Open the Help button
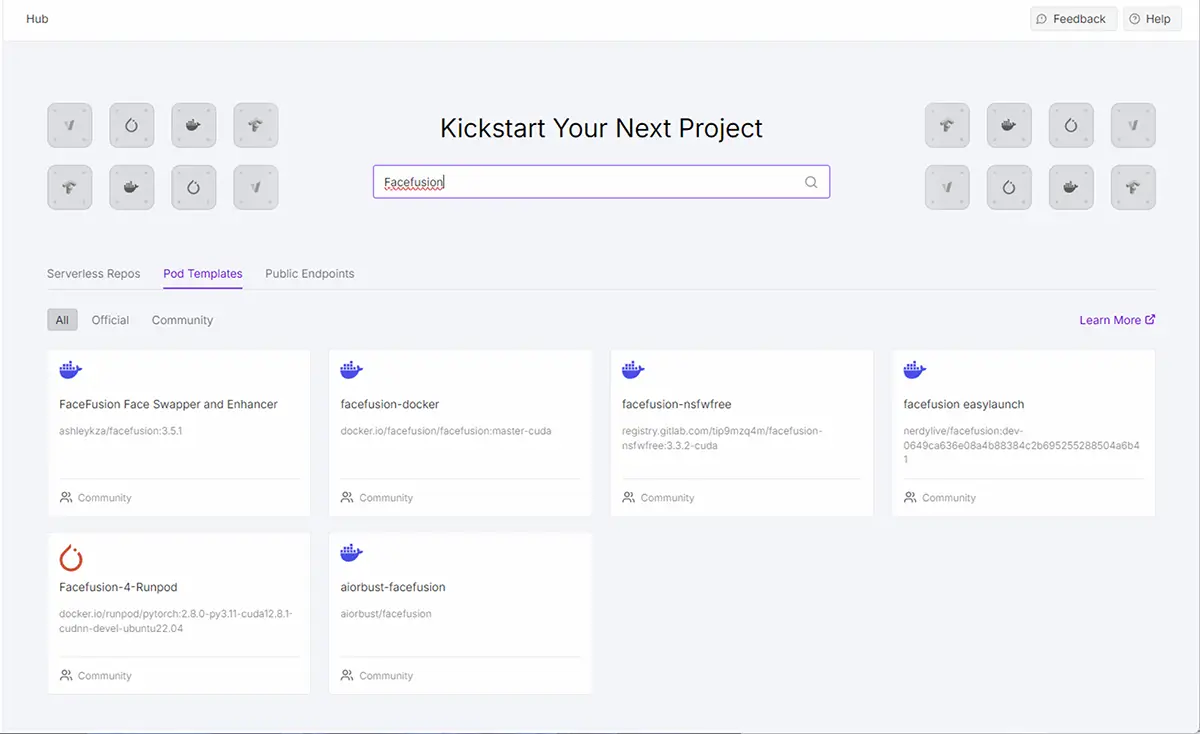 point(1151,19)
